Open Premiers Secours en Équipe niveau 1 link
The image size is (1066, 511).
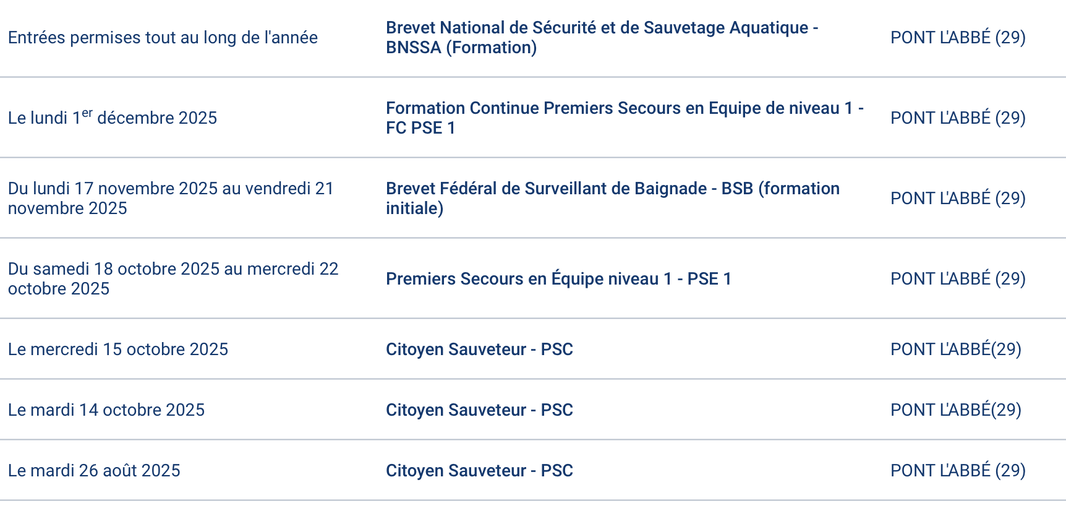tap(558, 279)
